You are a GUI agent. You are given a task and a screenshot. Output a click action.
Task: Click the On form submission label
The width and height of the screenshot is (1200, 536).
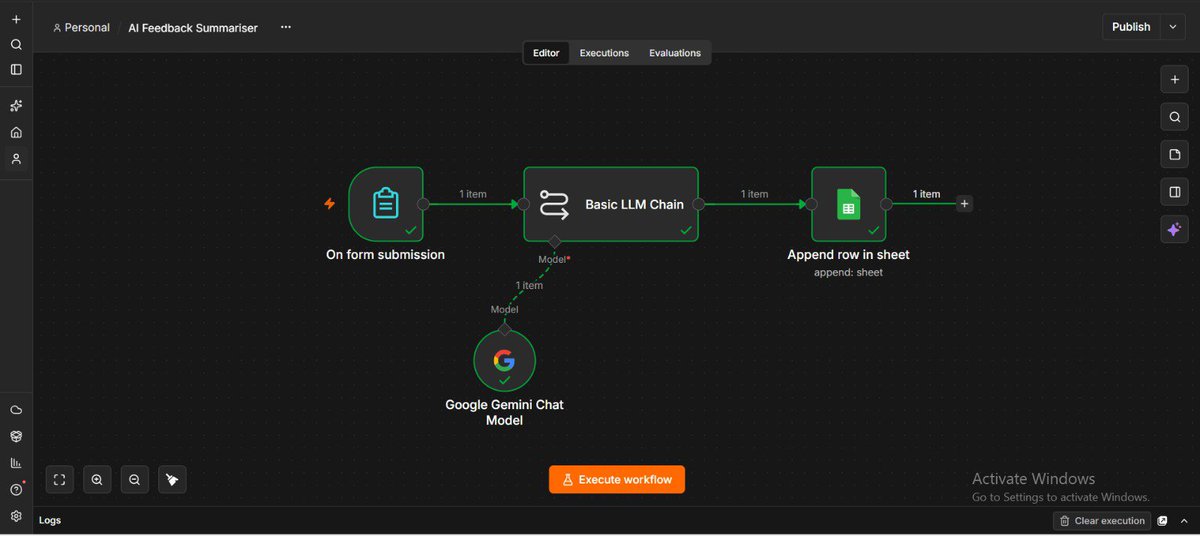(x=385, y=255)
